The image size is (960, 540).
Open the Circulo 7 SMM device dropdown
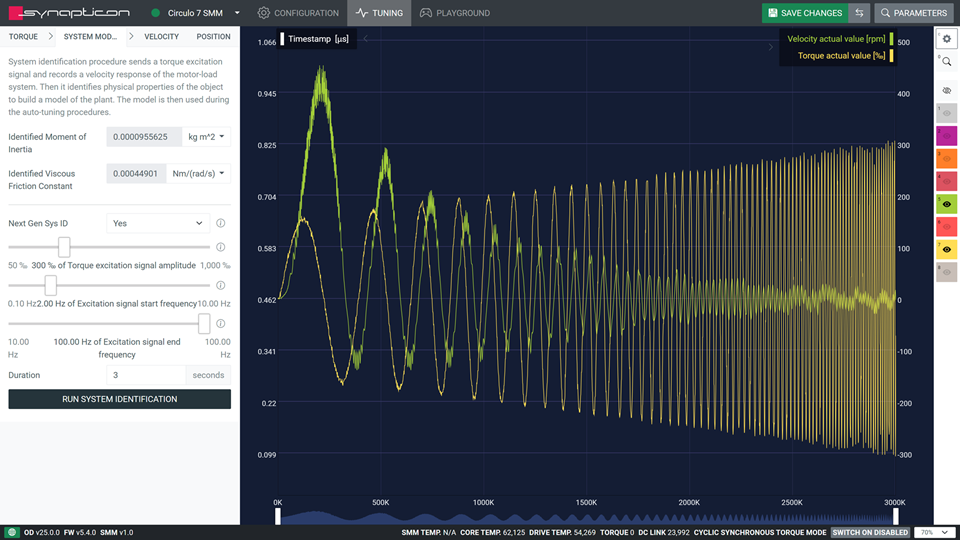[x=196, y=13]
